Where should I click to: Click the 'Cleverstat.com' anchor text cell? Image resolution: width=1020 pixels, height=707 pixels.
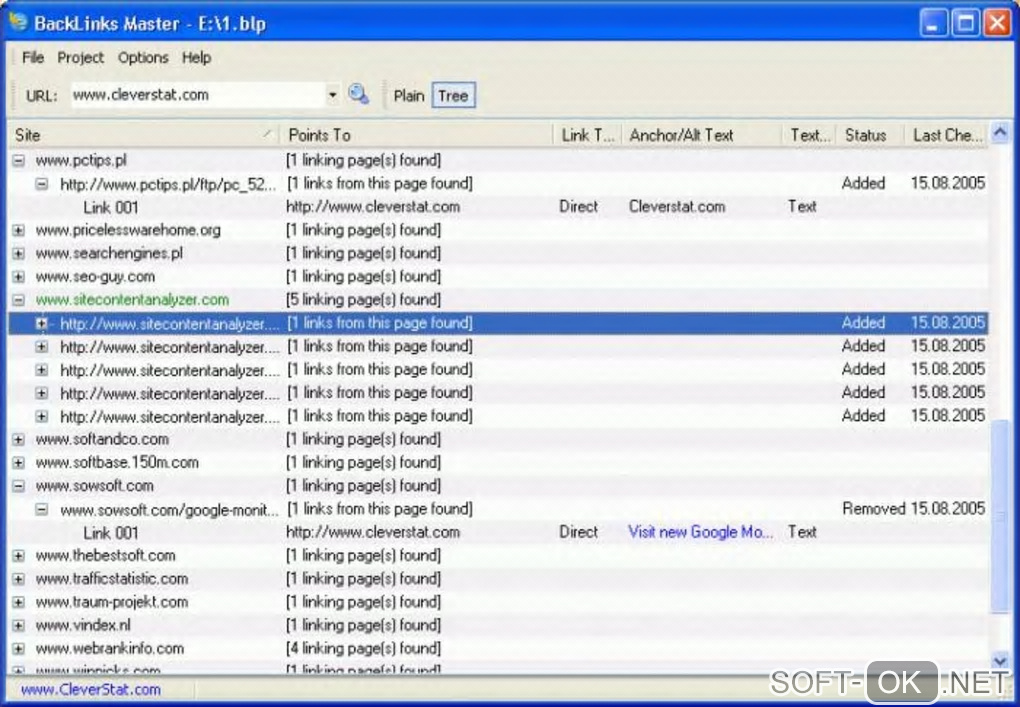[677, 207]
